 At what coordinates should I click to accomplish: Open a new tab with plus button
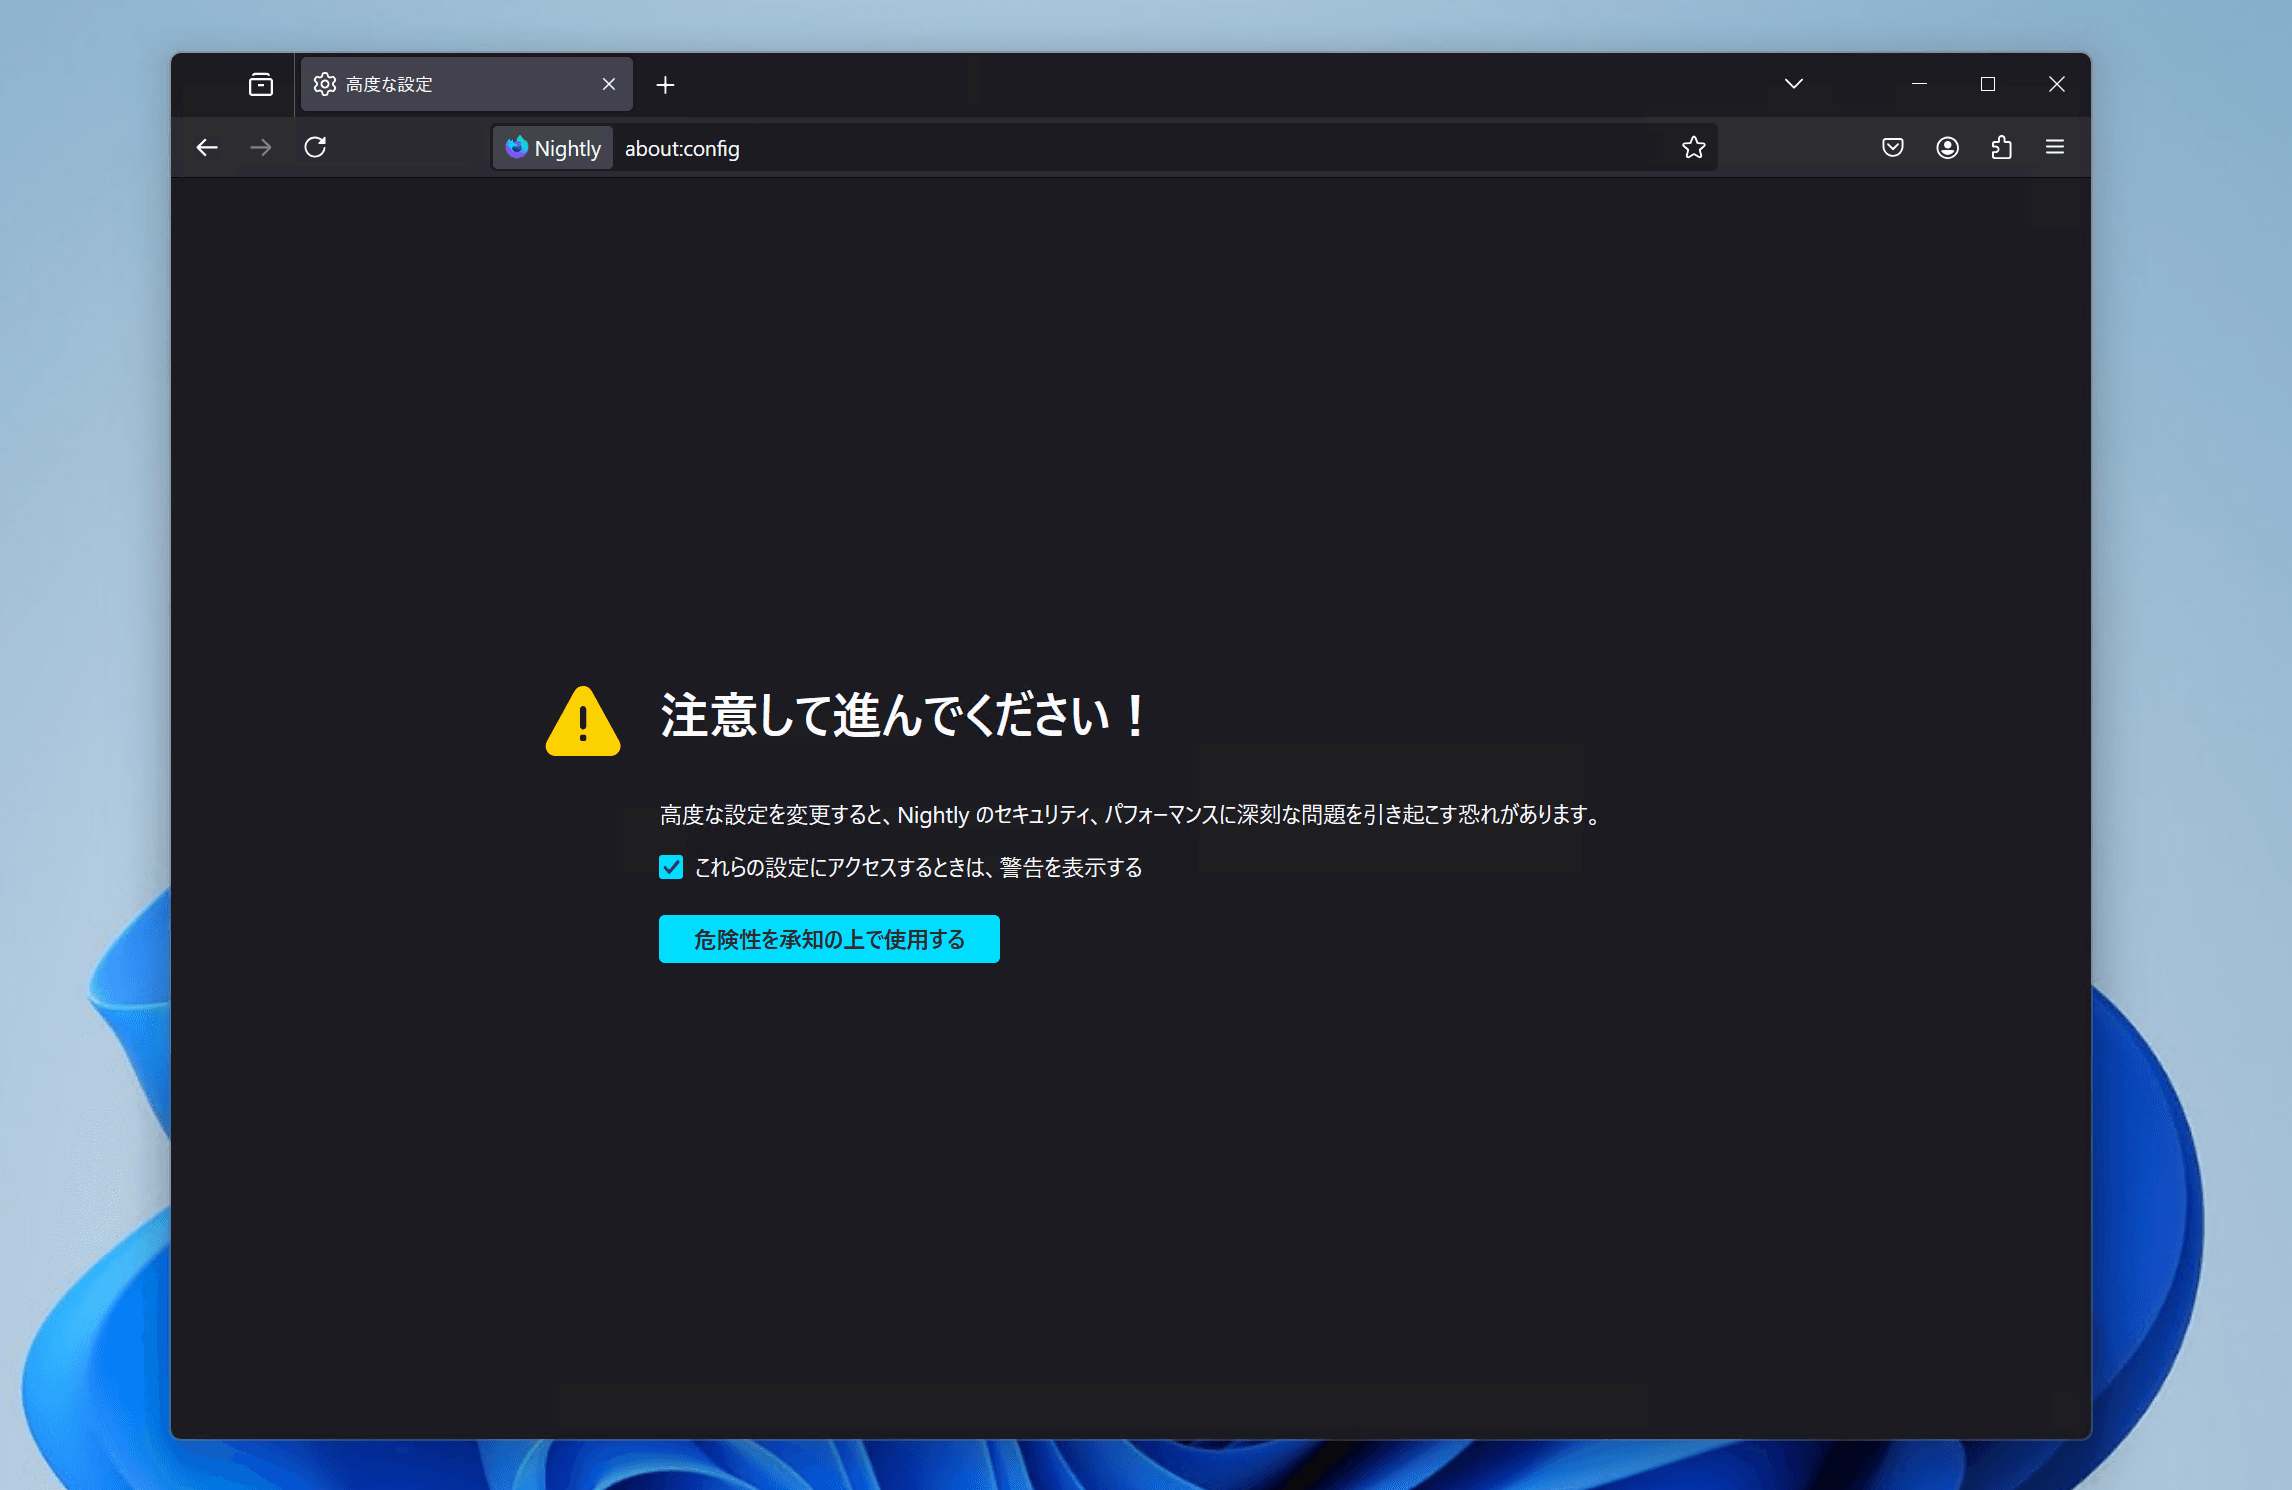click(665, 85)
